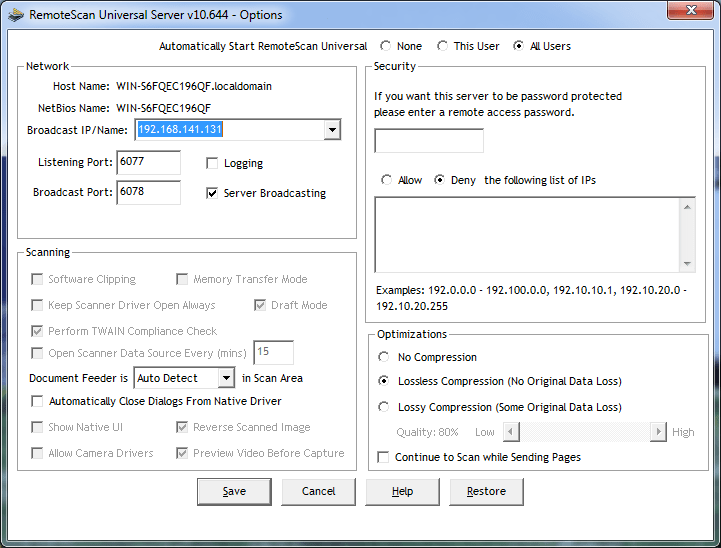Click the Cancel button
The height and width of the screenshot is (548, 721).
[x=318, y=491]
